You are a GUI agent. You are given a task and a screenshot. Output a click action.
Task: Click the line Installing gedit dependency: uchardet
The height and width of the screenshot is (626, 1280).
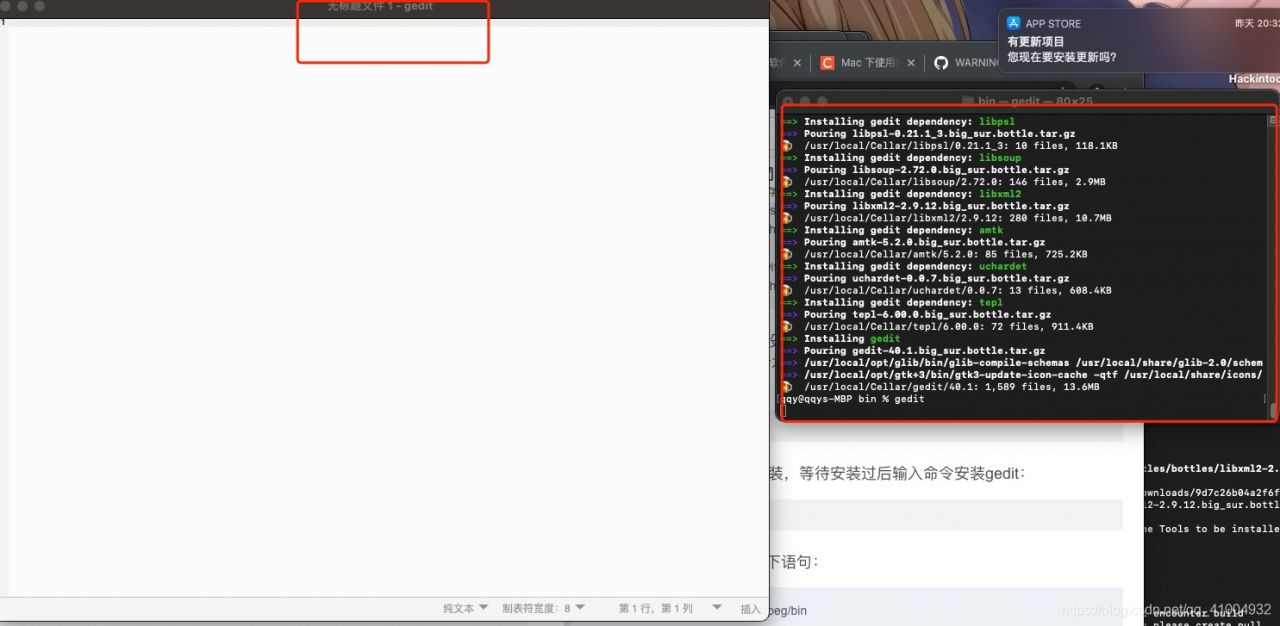pyautogui.click(x=905, y=266)
